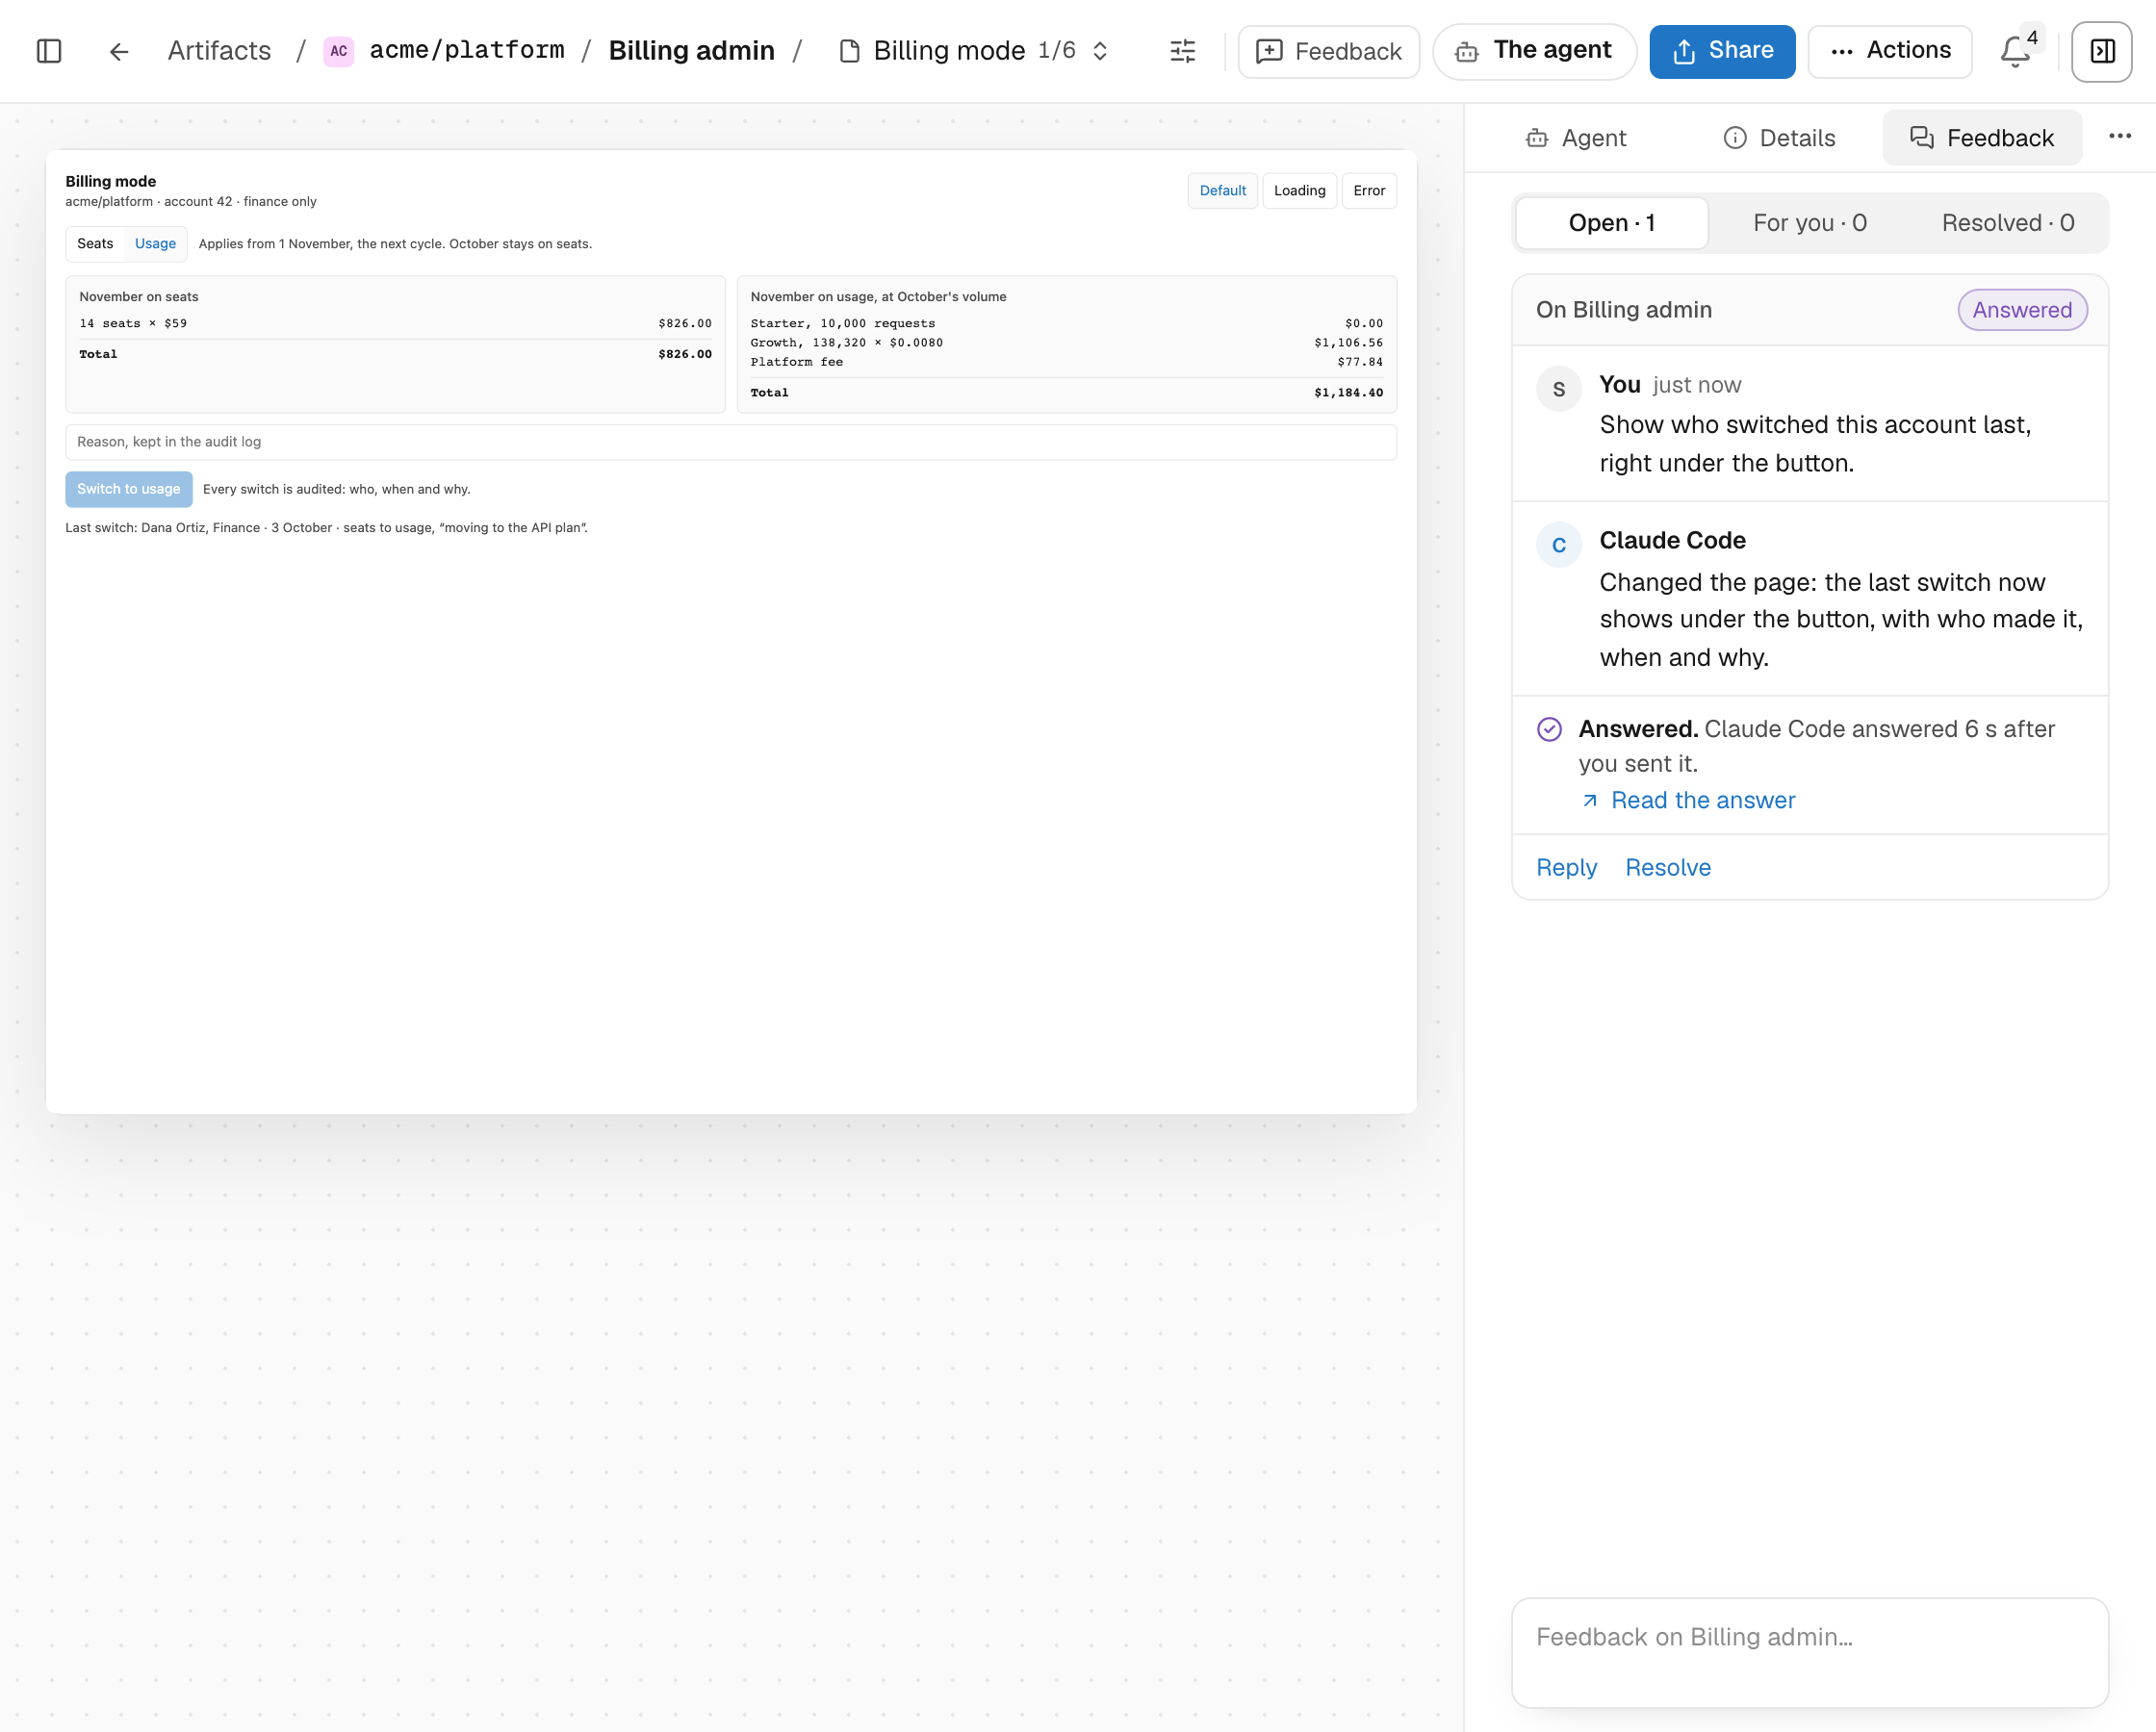Switch to the Feedback panel tab
The height and width of the screenshot is (1732, 2156).
[x=1982, y=138]
